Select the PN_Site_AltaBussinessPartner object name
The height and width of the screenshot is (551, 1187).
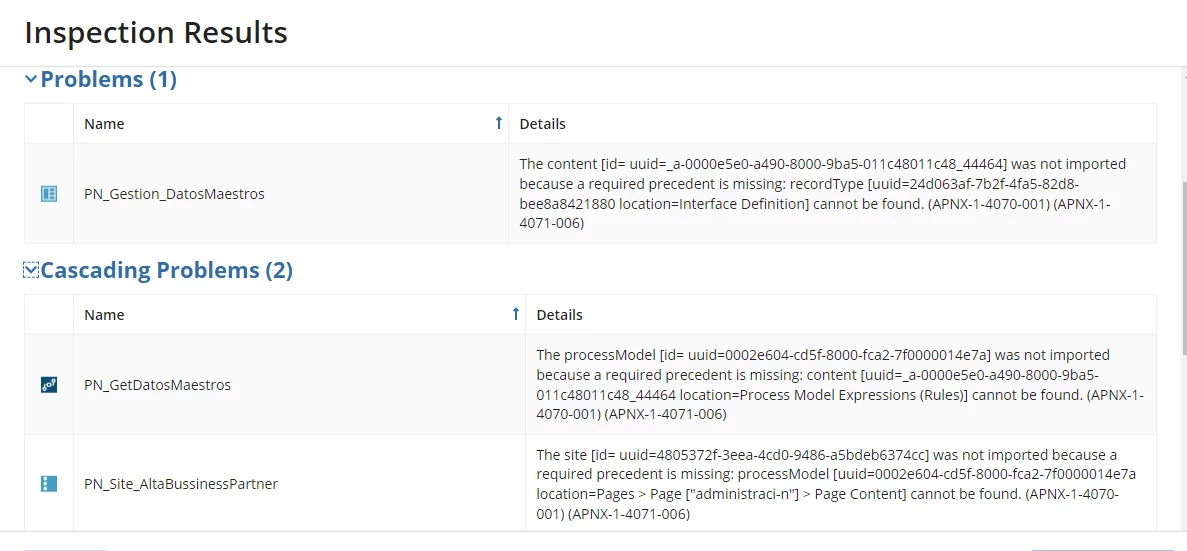tap(181, 484)
